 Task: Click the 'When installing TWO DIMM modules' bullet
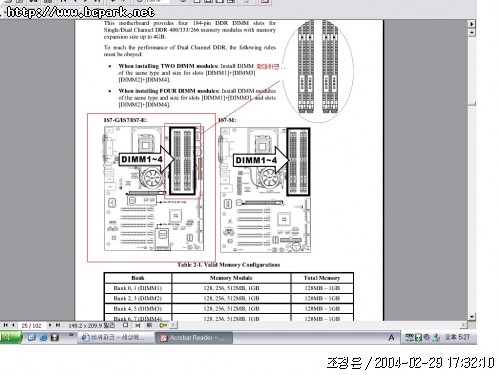[x=187, y=73]
